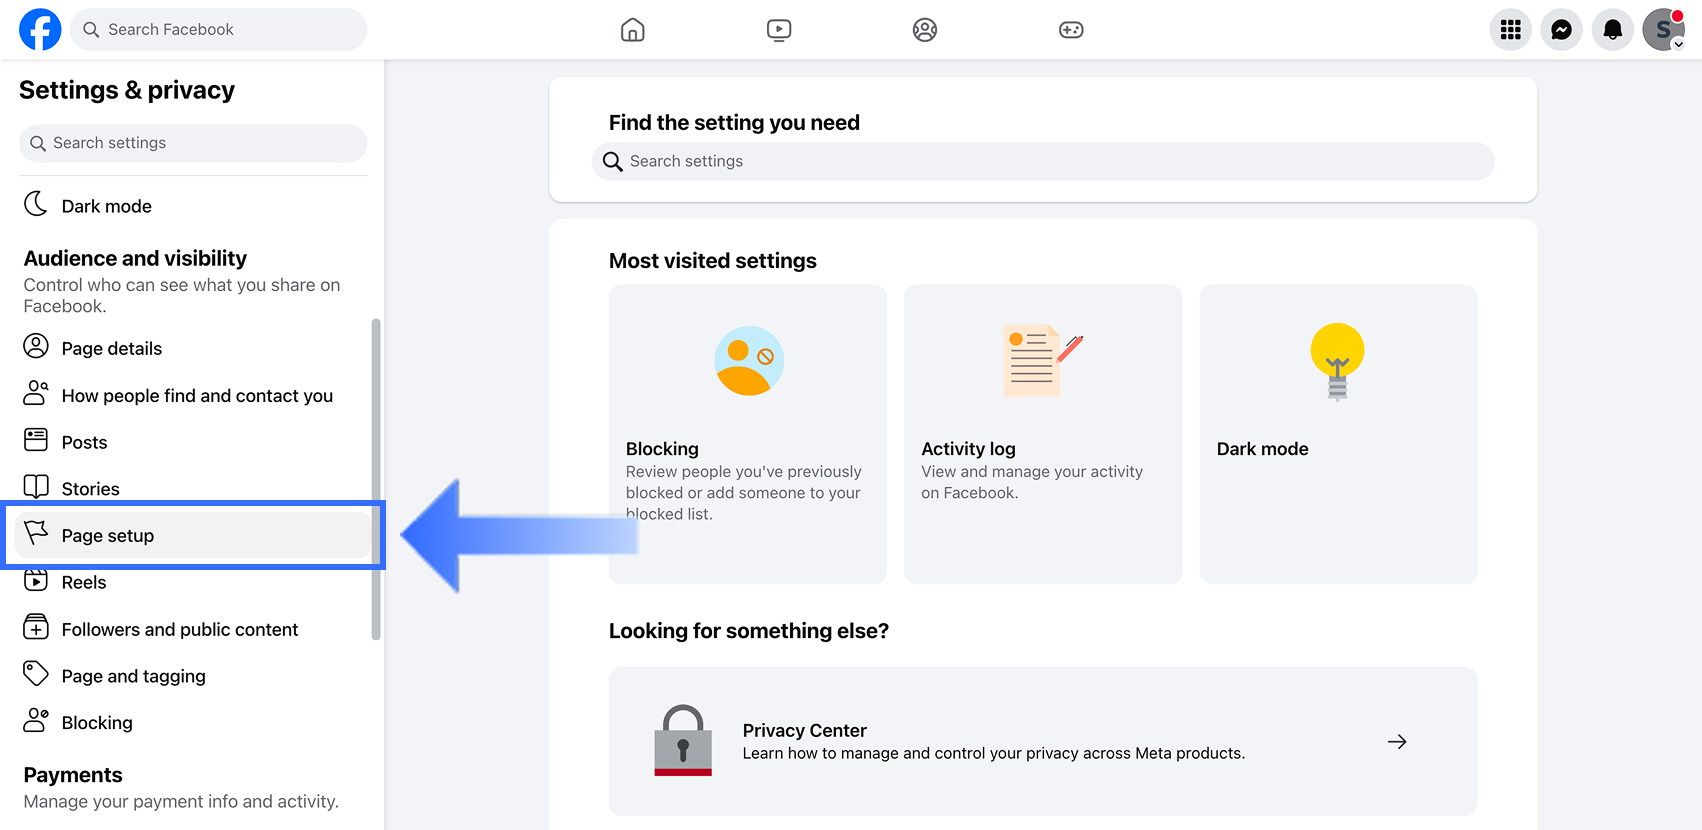Screen dimensions: 1702x830
Task: Click the sidebar vertical scrollbar
Action: coord(376,479)
